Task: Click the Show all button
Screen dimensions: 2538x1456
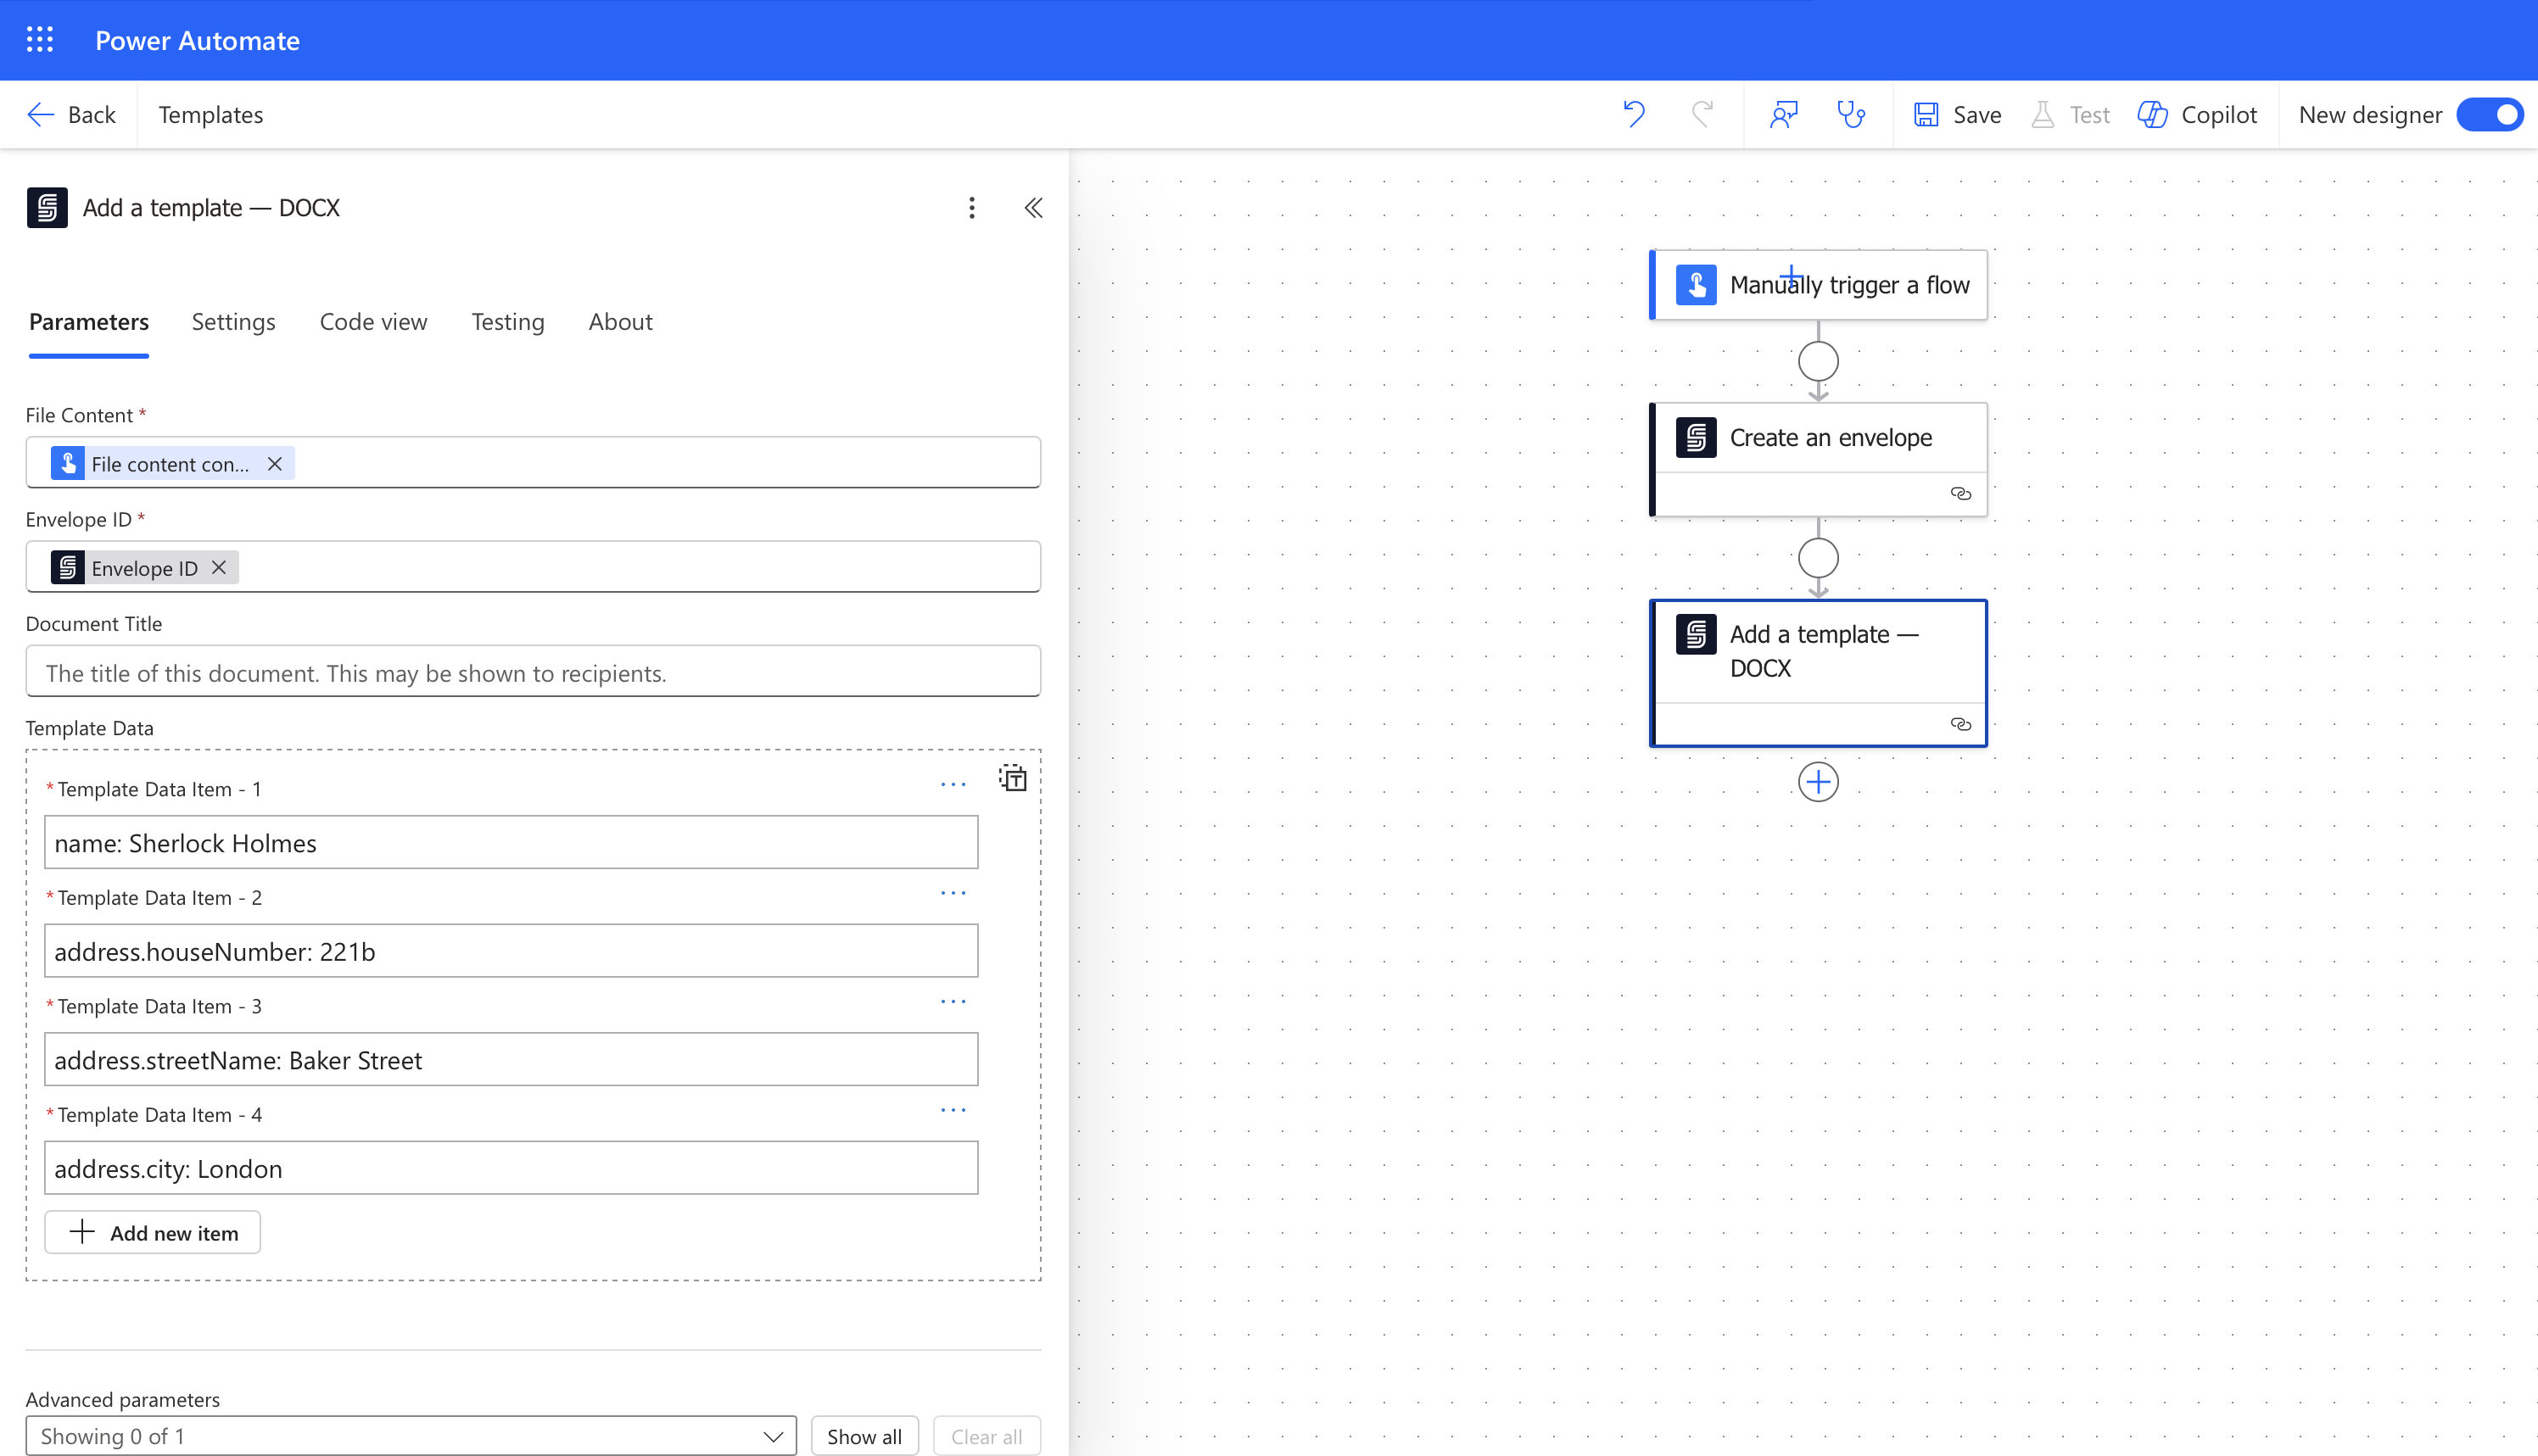Action: tap(864, 1436)
